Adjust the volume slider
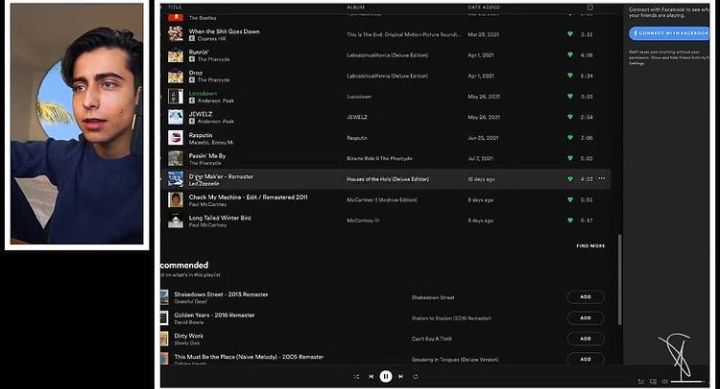720x389 pixels. tap(687, 382)
